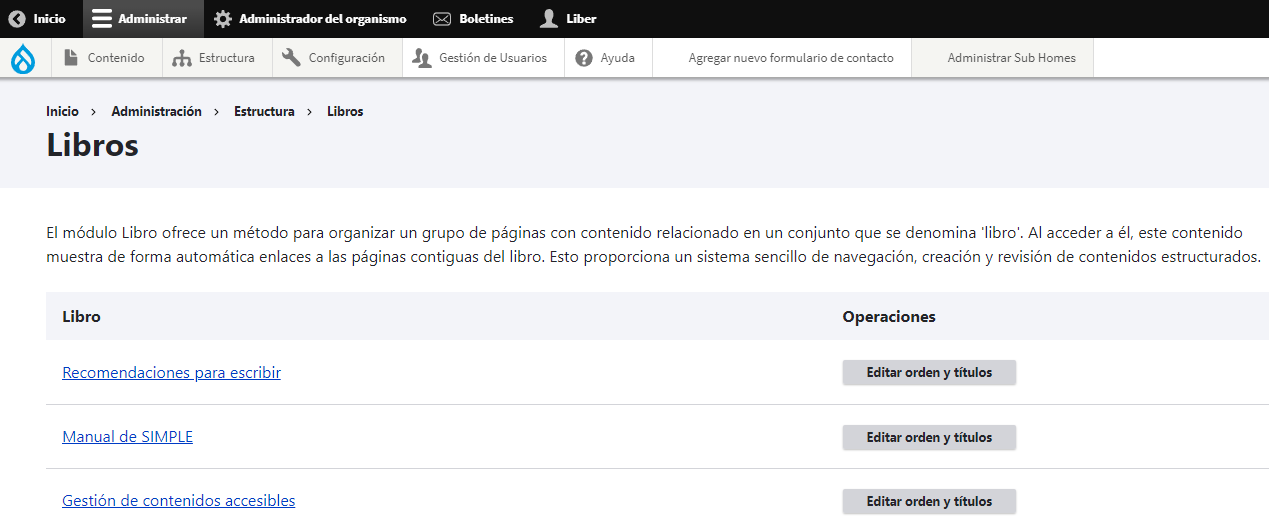Open the Administrar Sub Homes menu item
The image size is (1269, 530).
[x=1012, y=58]
